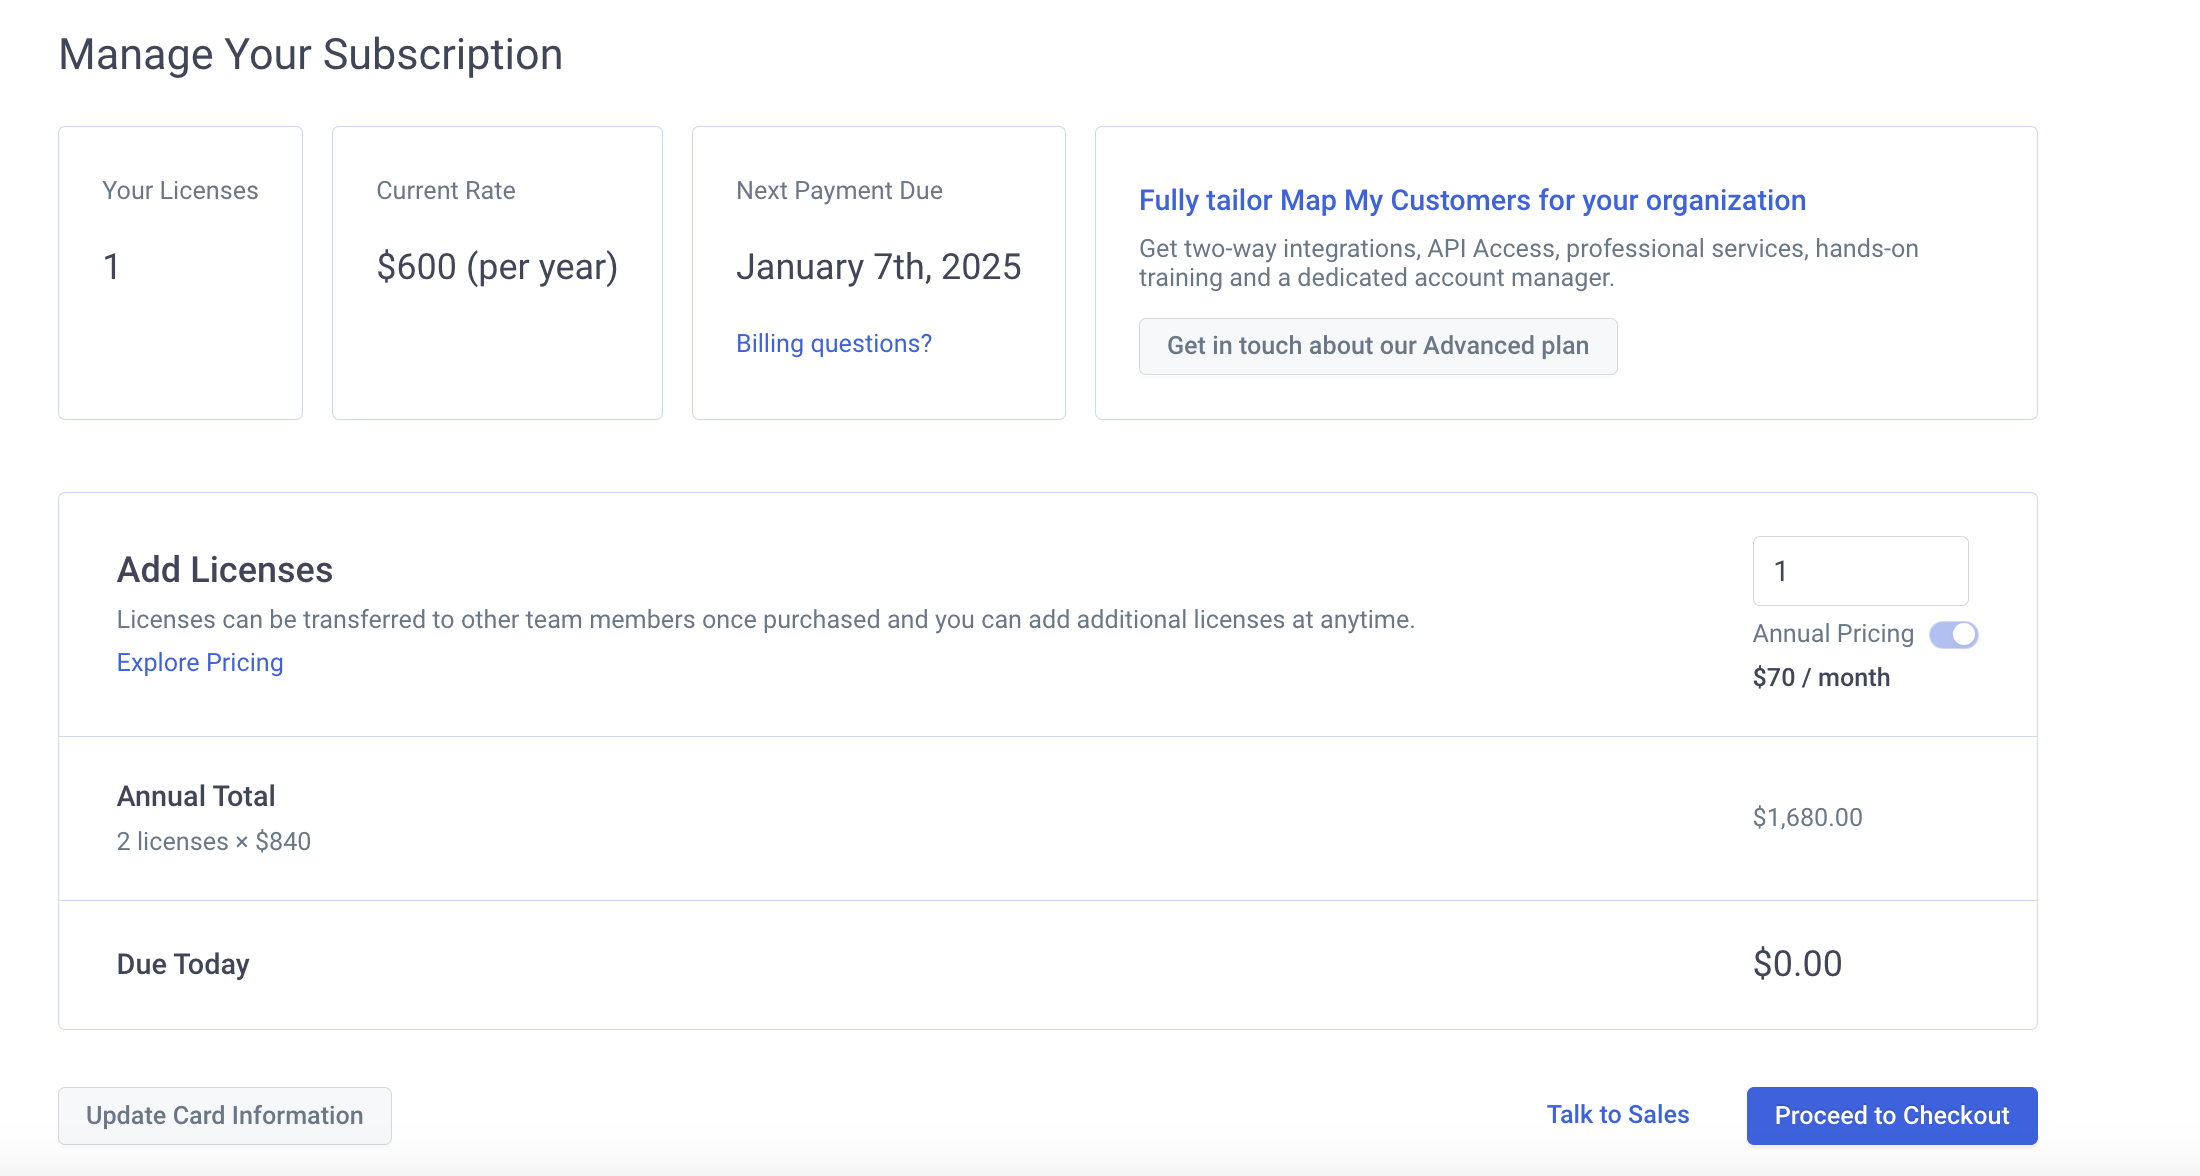Click the Annual Pricing label text
This screenshot has width=2200, height=1176.
(1833, 634)
